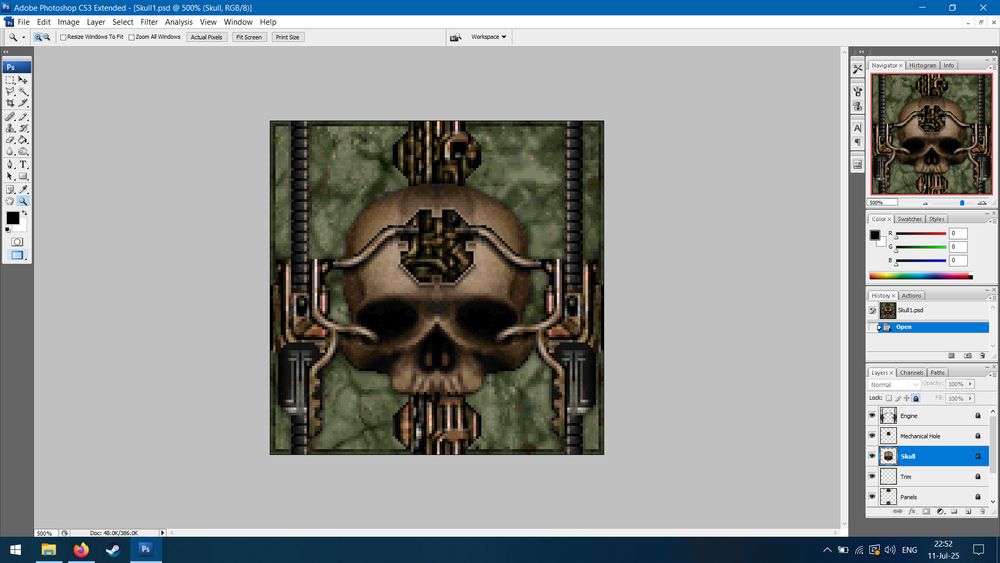This screenshot has width=1000, height=563.
Task: Select the Brush tool
Action: [23, 117]
